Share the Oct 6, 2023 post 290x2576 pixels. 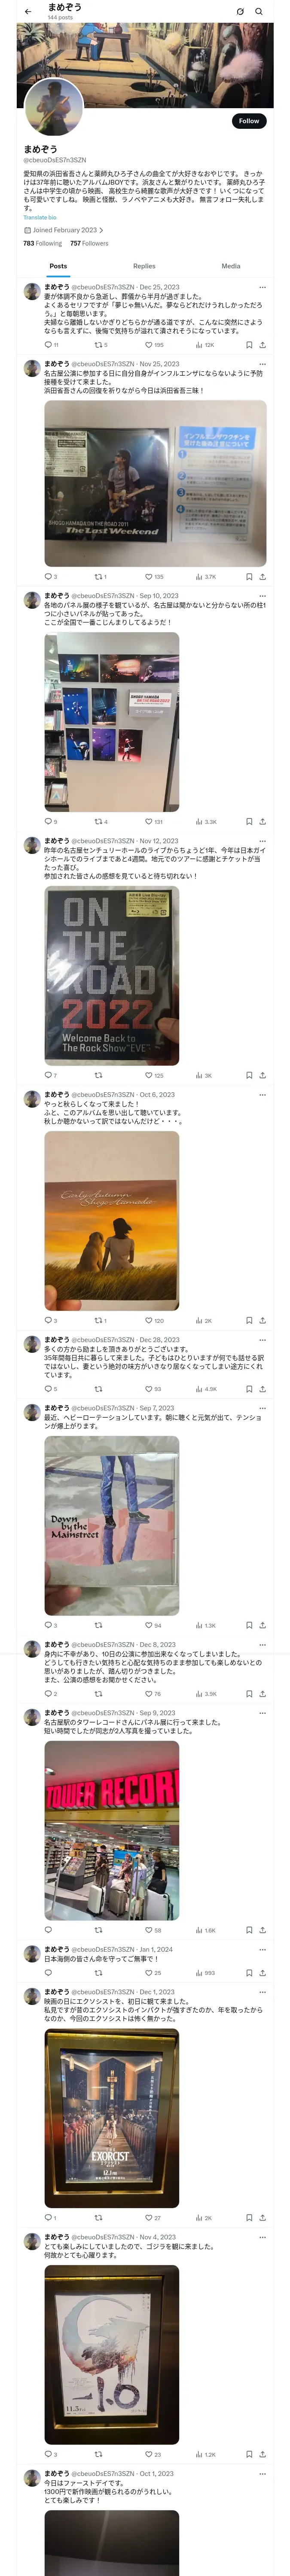coord(262,1321)
